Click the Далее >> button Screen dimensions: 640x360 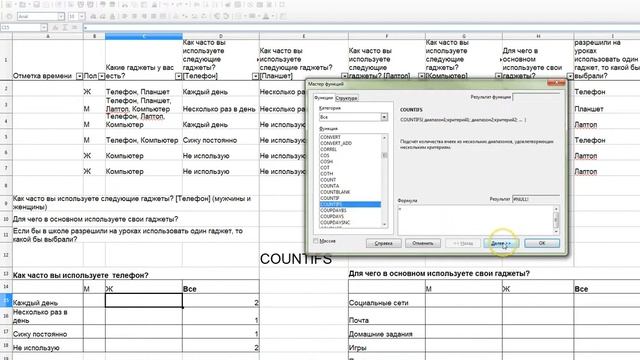click(x=501, y=243)
